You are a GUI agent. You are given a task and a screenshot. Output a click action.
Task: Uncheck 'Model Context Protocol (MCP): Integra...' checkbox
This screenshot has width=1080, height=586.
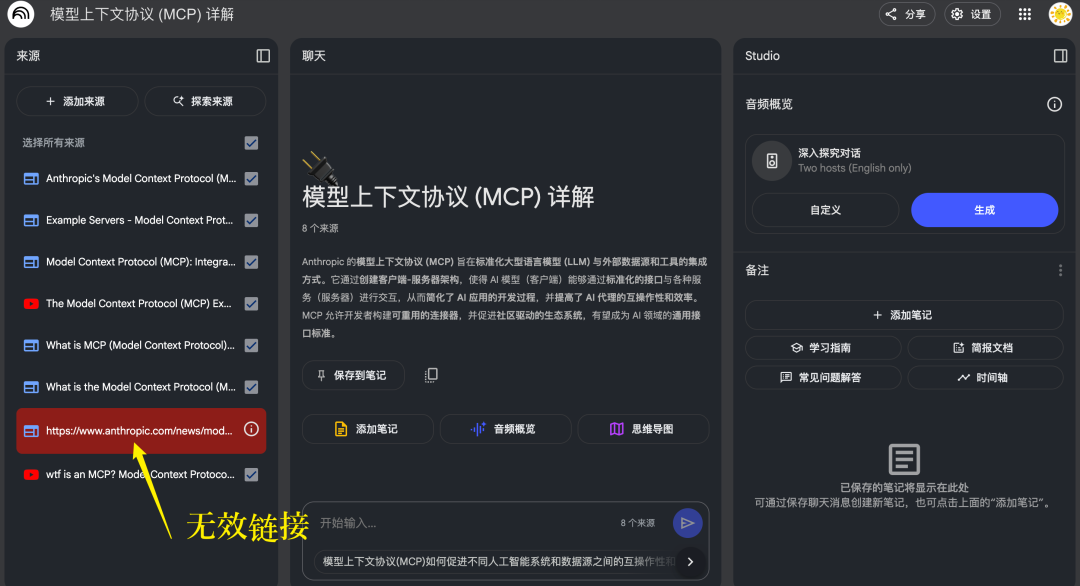pos(251,262)
